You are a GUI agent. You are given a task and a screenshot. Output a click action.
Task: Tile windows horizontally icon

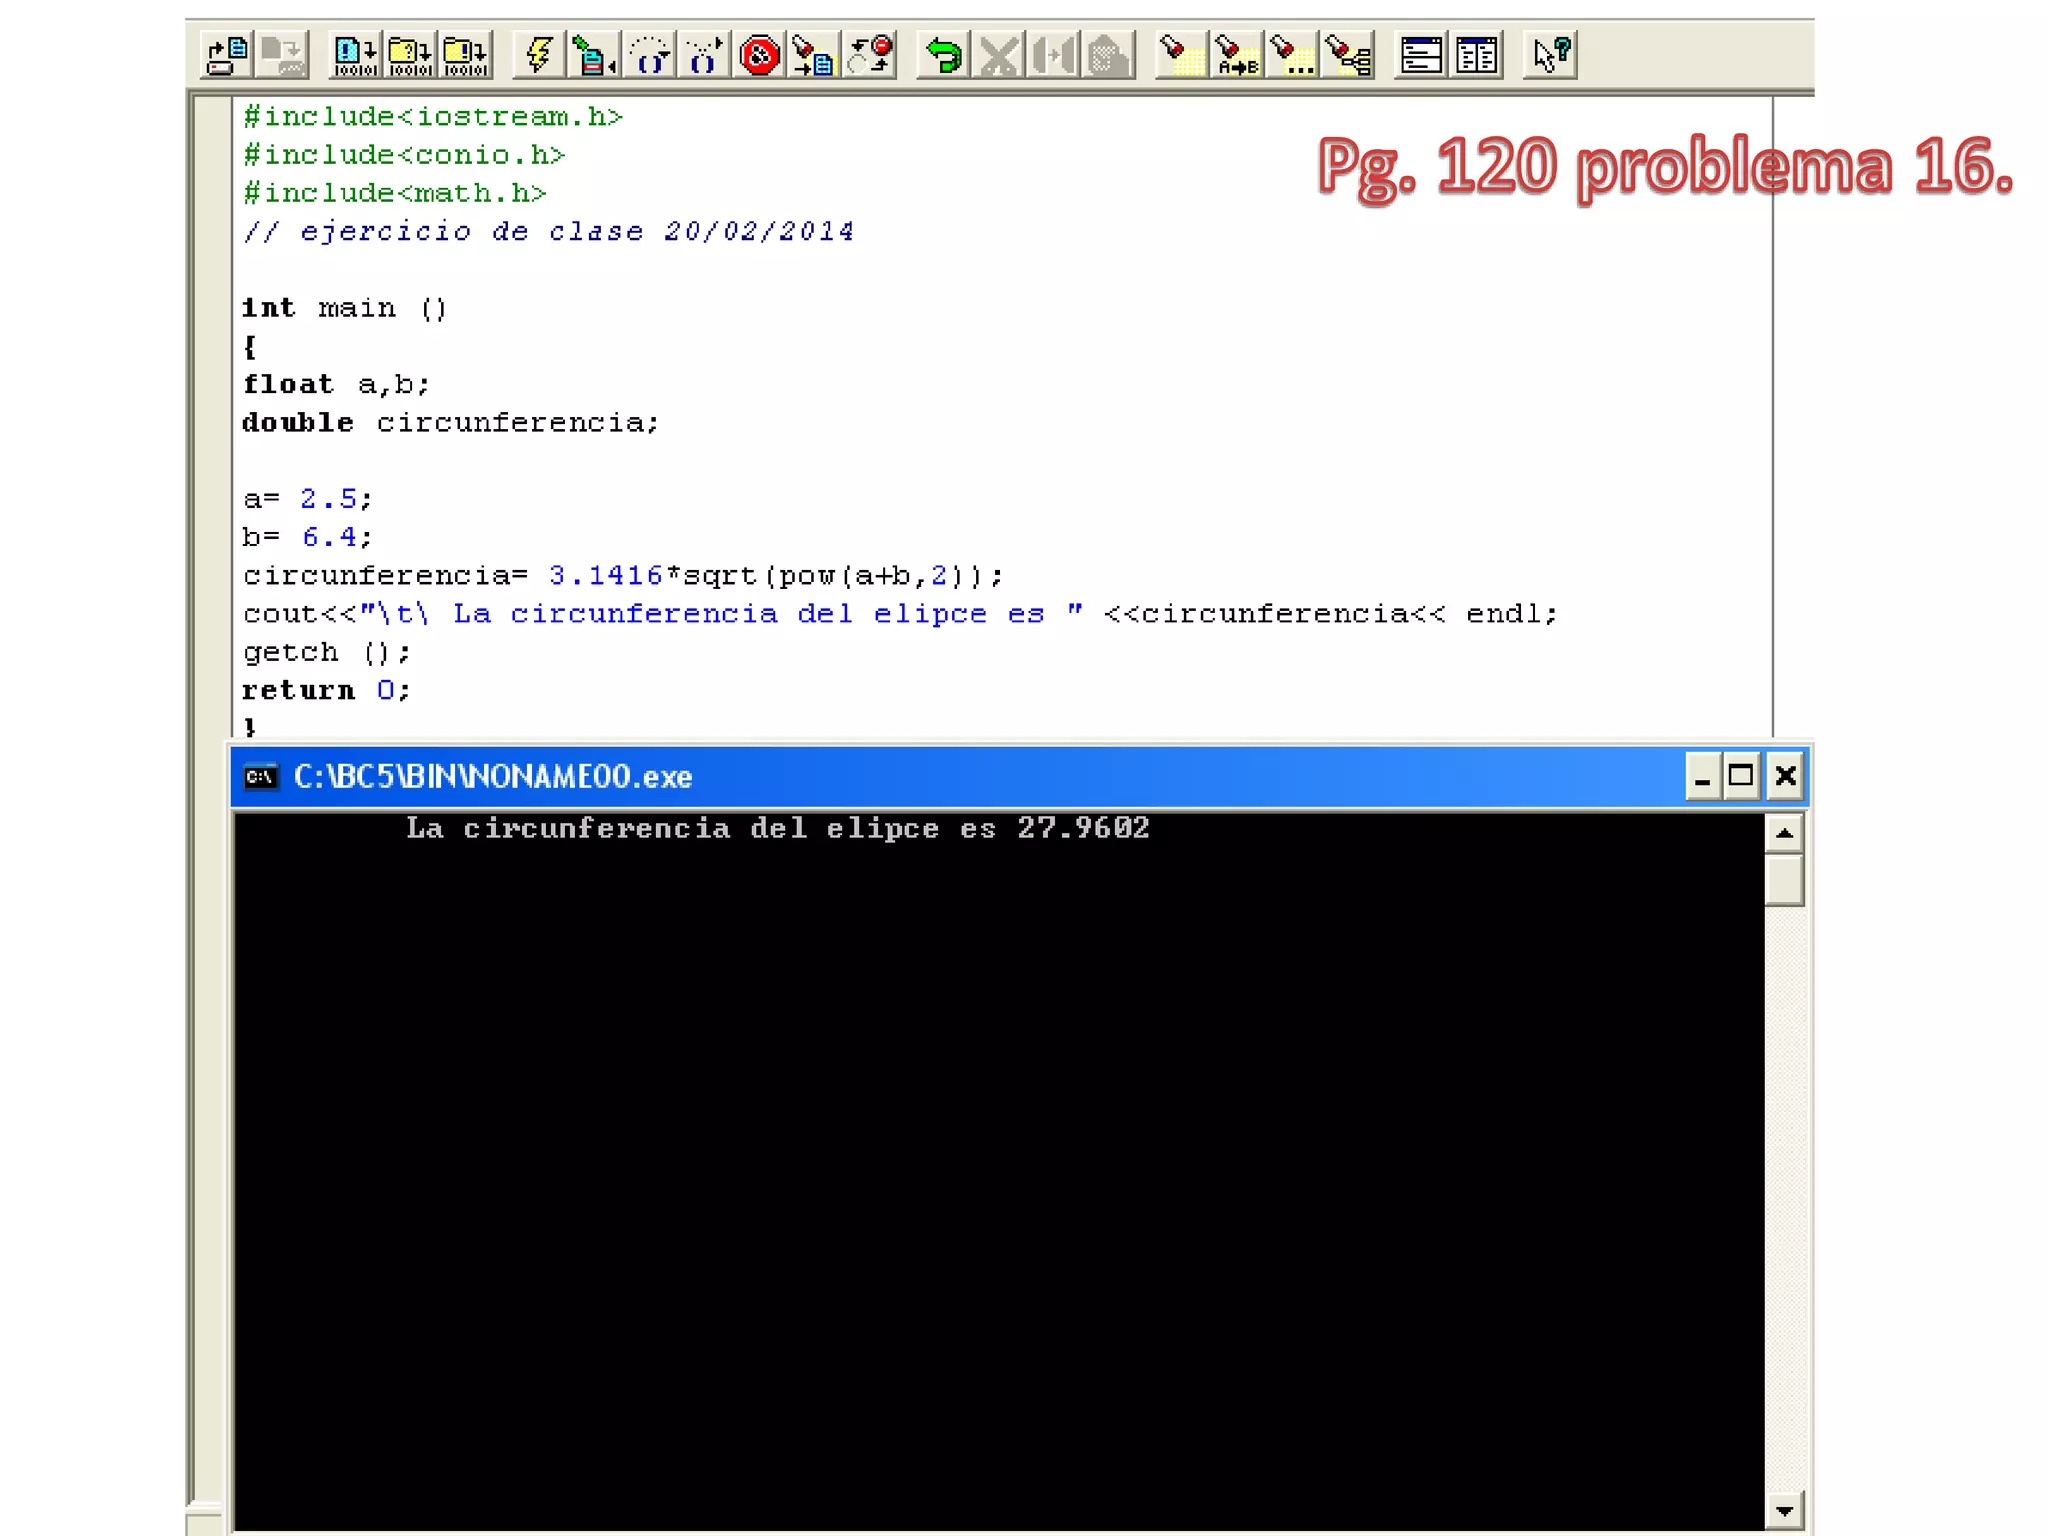click(x=1421, y=55)
